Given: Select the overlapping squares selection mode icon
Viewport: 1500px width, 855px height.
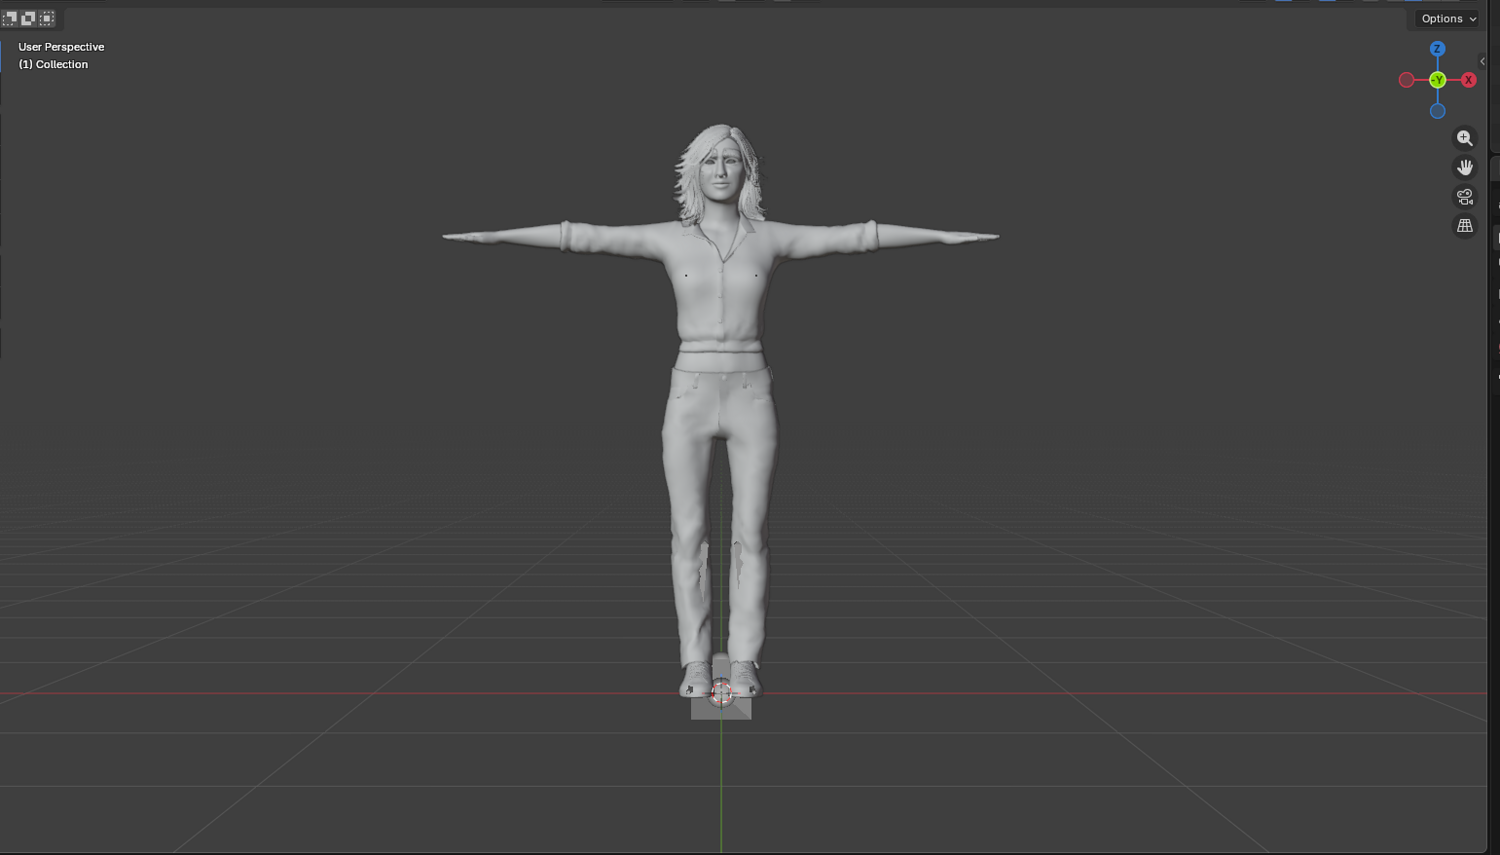Looking at the screenshot, I should click(28, 18).
